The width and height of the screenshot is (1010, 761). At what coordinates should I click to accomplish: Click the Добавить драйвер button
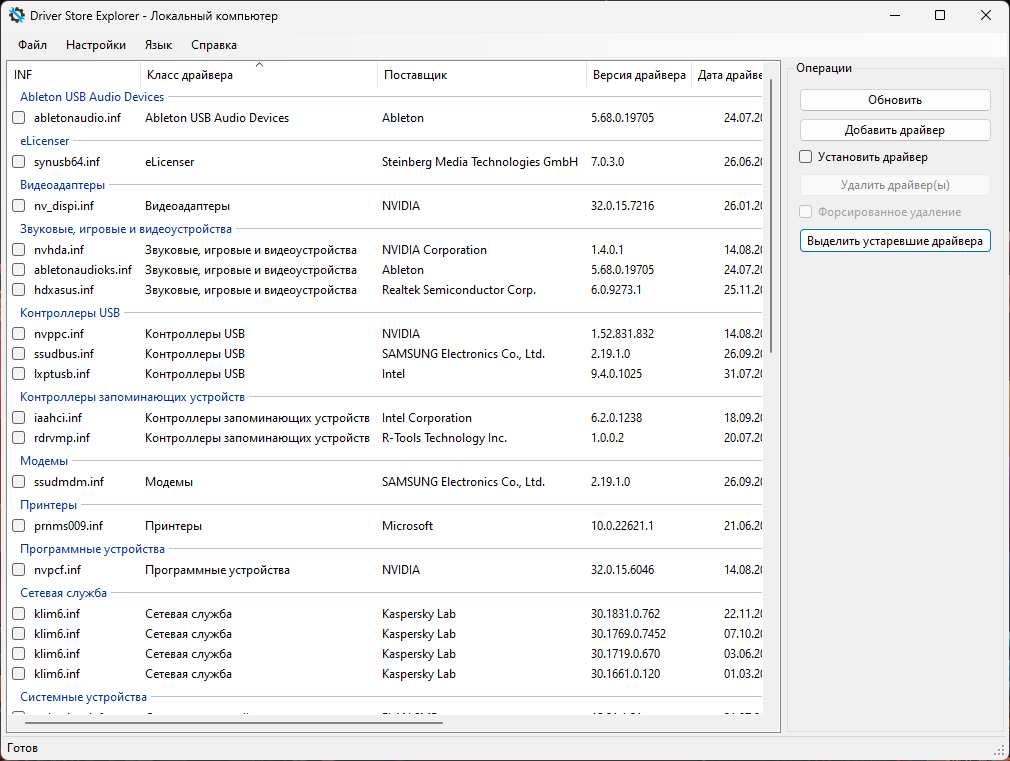point(895,130)
